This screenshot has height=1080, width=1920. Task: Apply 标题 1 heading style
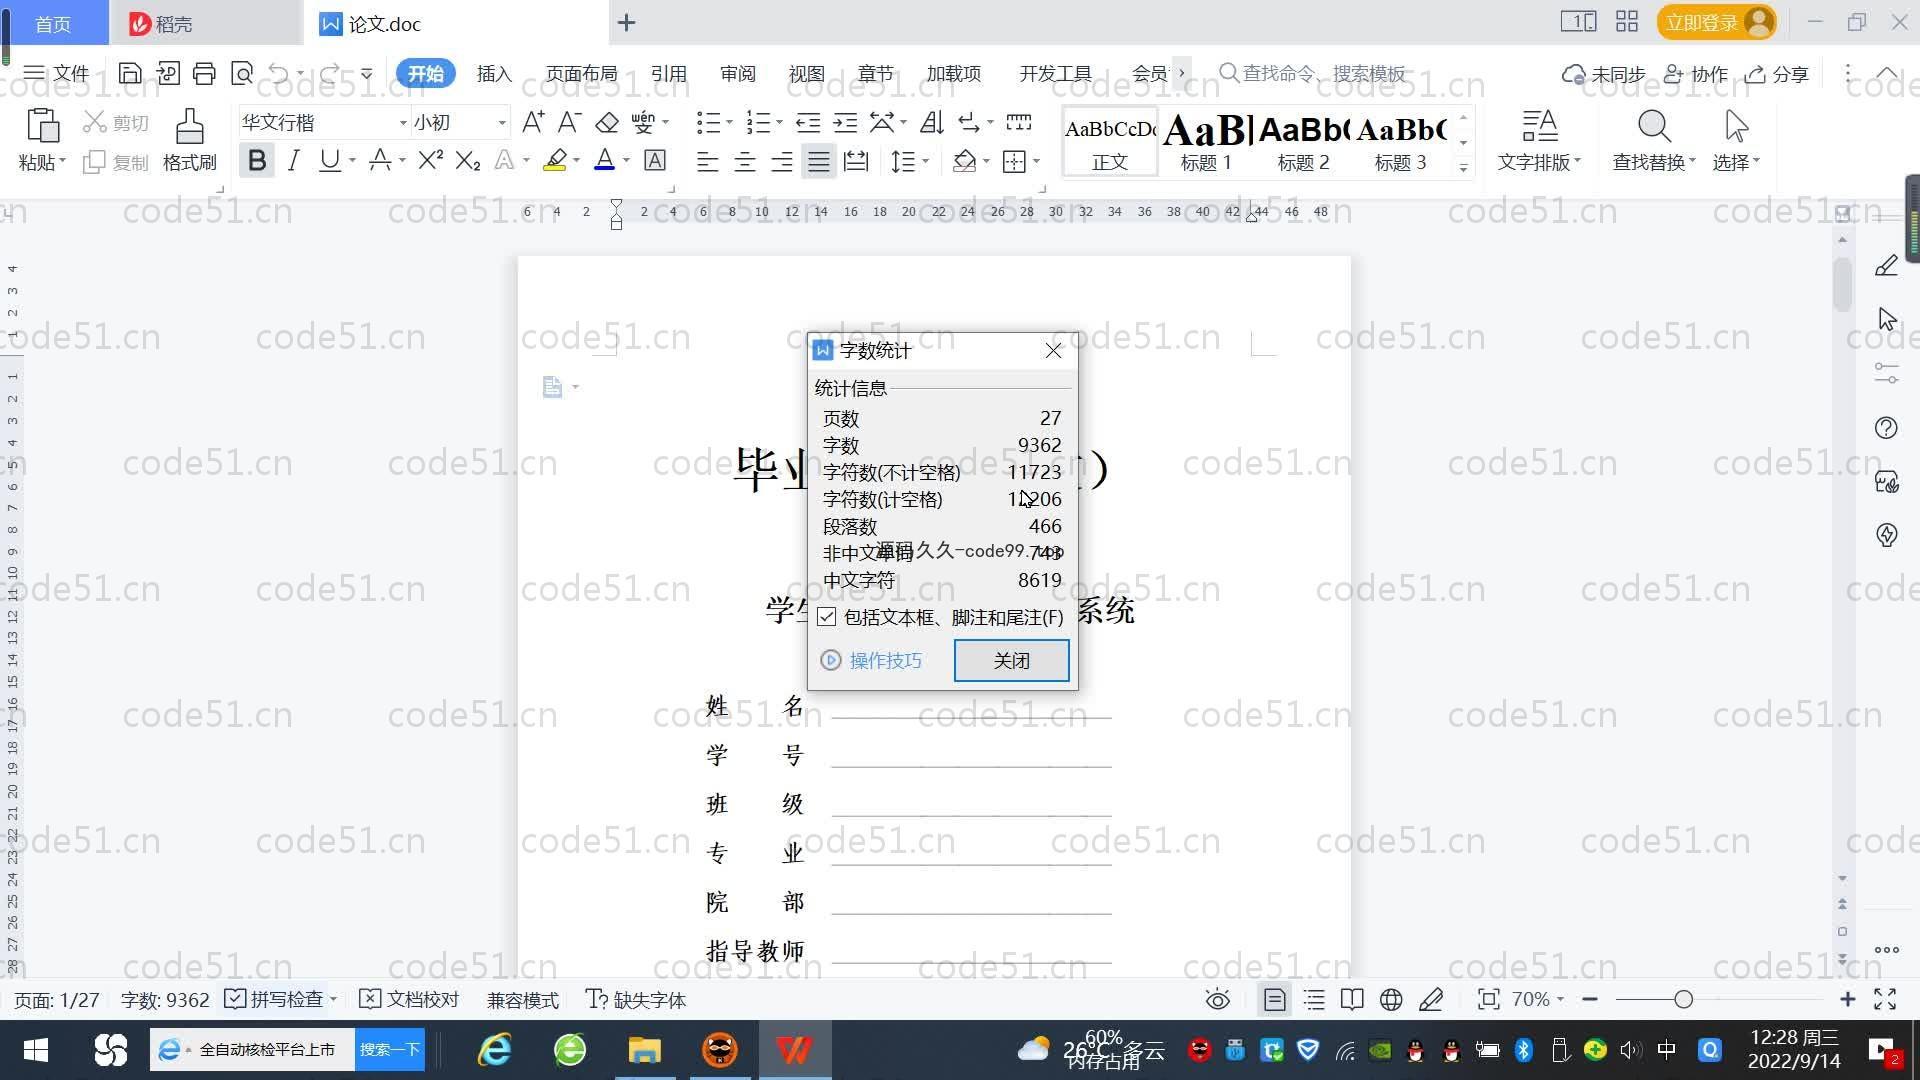pyautogui.click(x=1206, y=142)
